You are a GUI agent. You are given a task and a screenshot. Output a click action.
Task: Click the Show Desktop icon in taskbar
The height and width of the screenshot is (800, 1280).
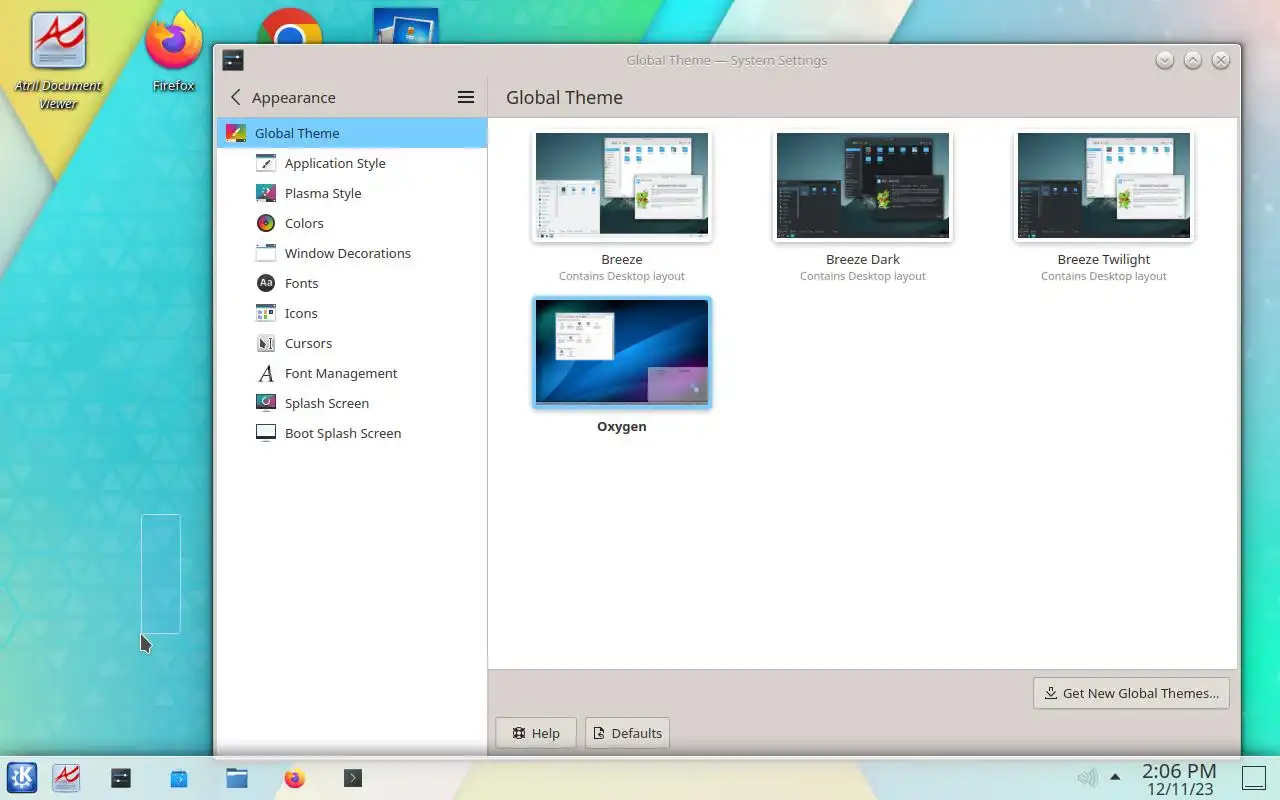(1254, 777)
